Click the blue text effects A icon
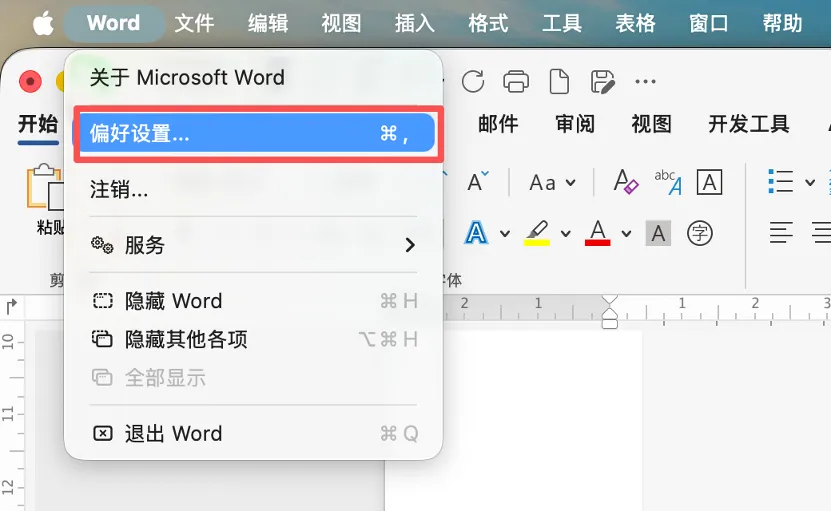 click(x=476, y=233)
